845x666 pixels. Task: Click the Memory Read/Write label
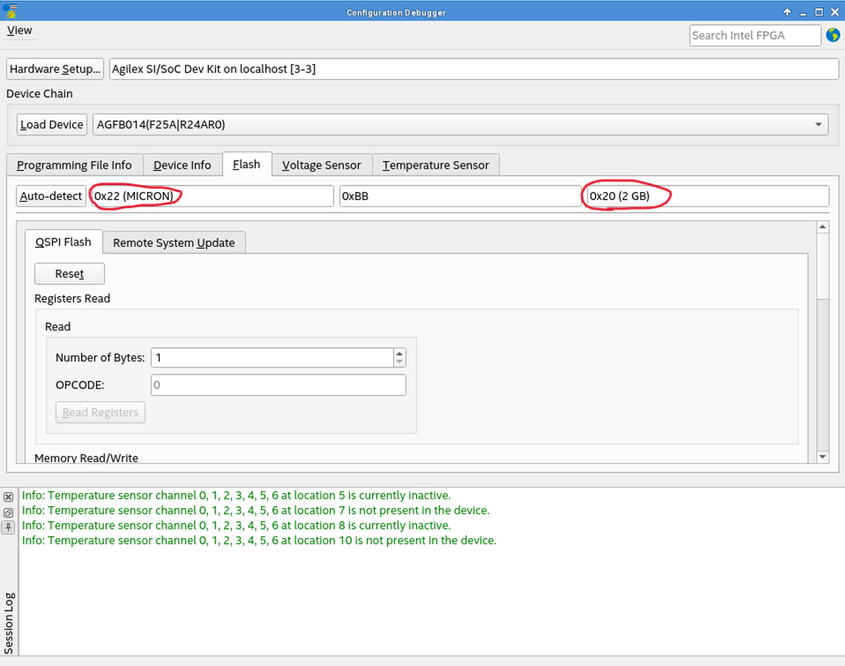coord(86,458)
